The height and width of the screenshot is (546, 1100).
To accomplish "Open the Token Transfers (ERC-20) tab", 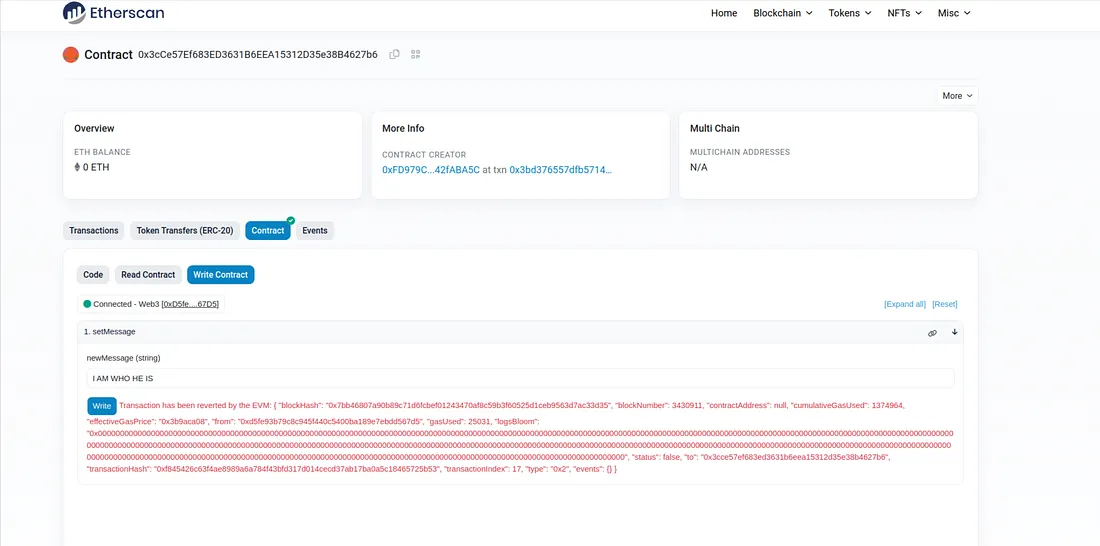I will (185, 231).
